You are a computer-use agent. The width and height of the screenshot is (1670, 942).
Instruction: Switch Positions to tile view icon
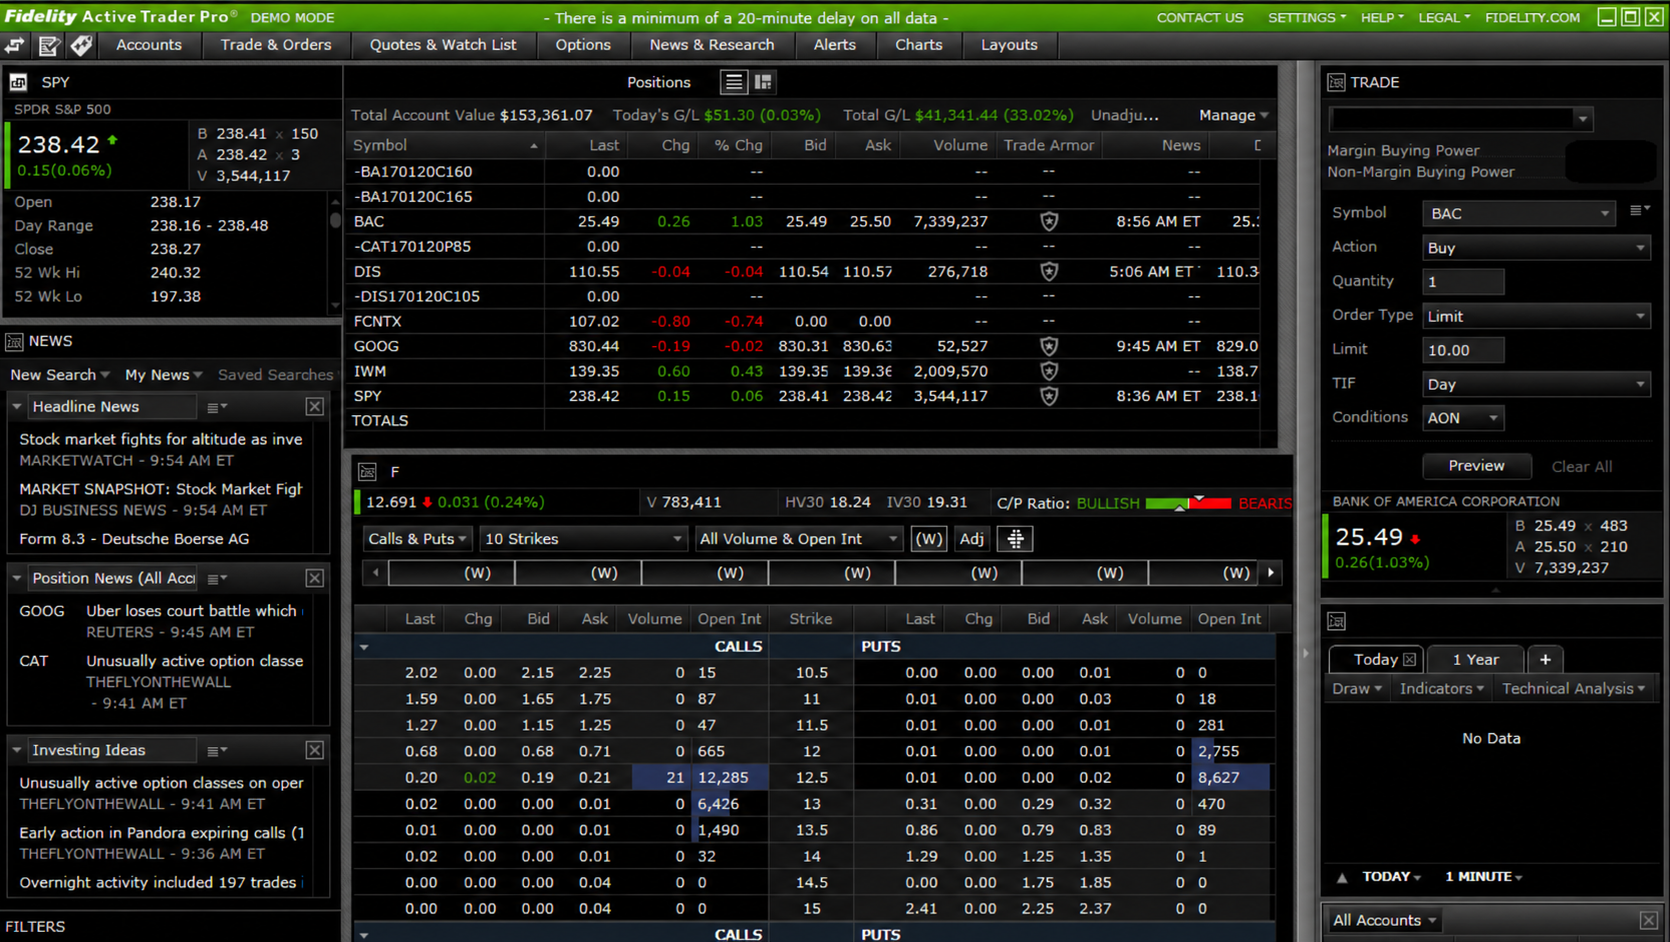pyautogui.click(x=763, y=82)
